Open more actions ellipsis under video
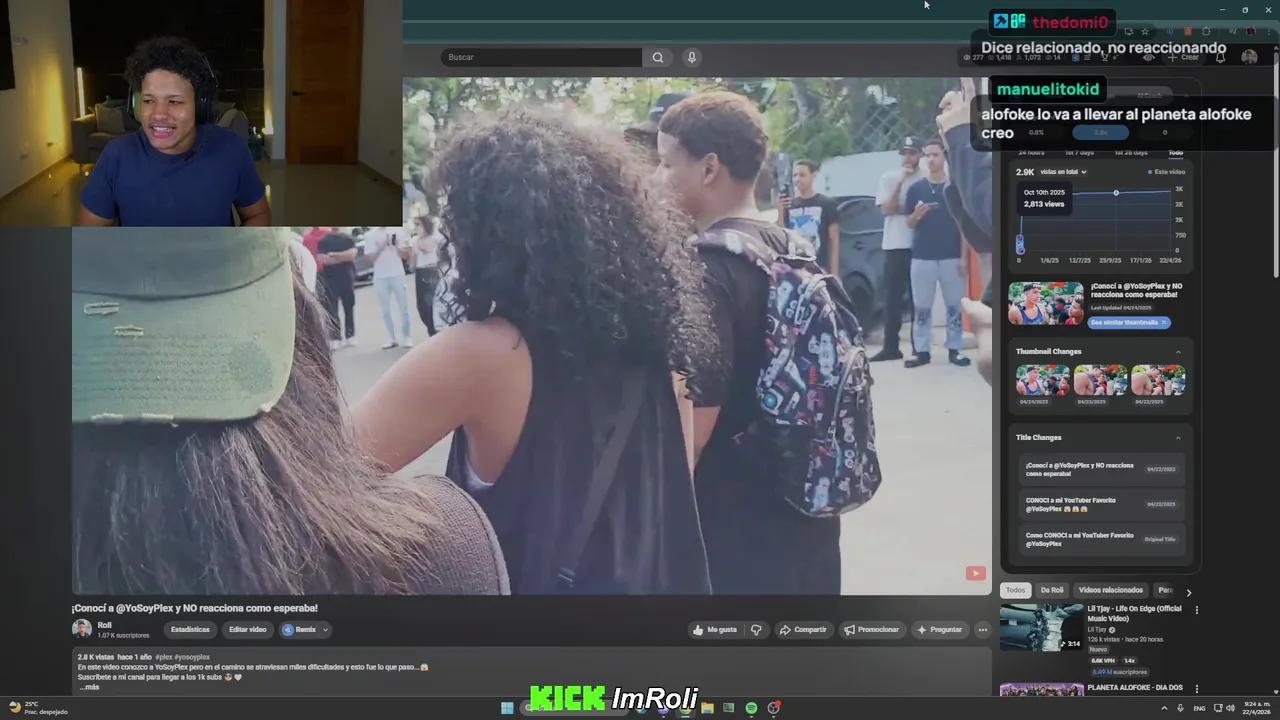 click(983, 630)
